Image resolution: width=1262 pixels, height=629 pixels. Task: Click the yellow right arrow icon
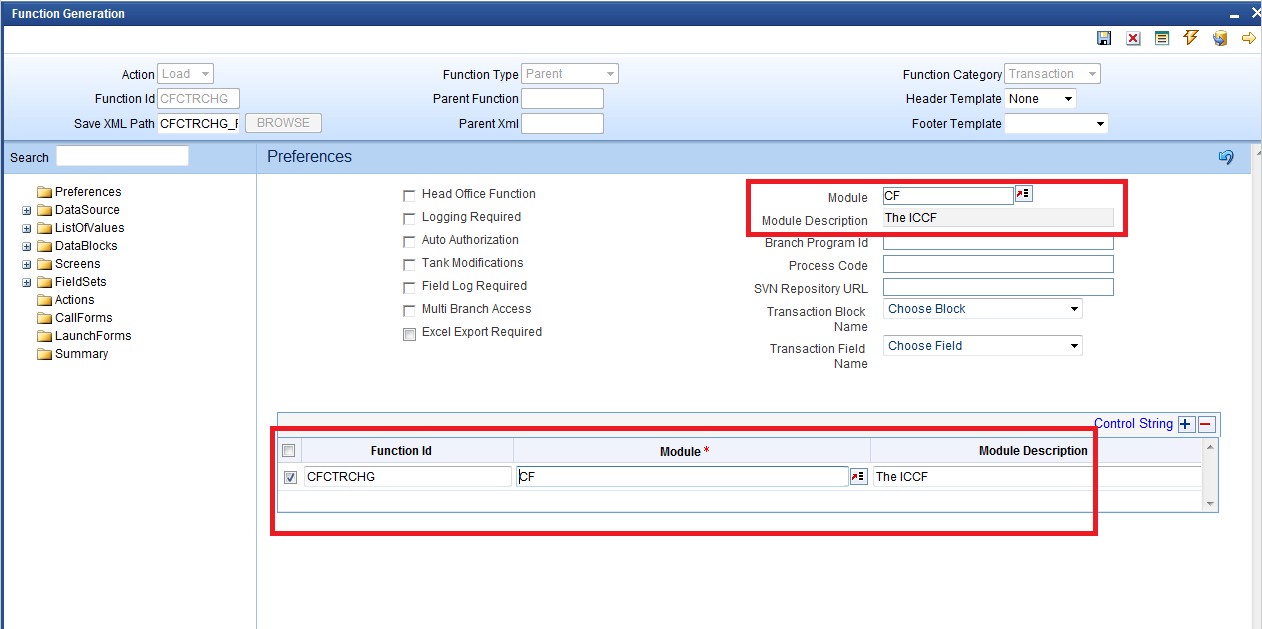click(x=1248, y=38)
